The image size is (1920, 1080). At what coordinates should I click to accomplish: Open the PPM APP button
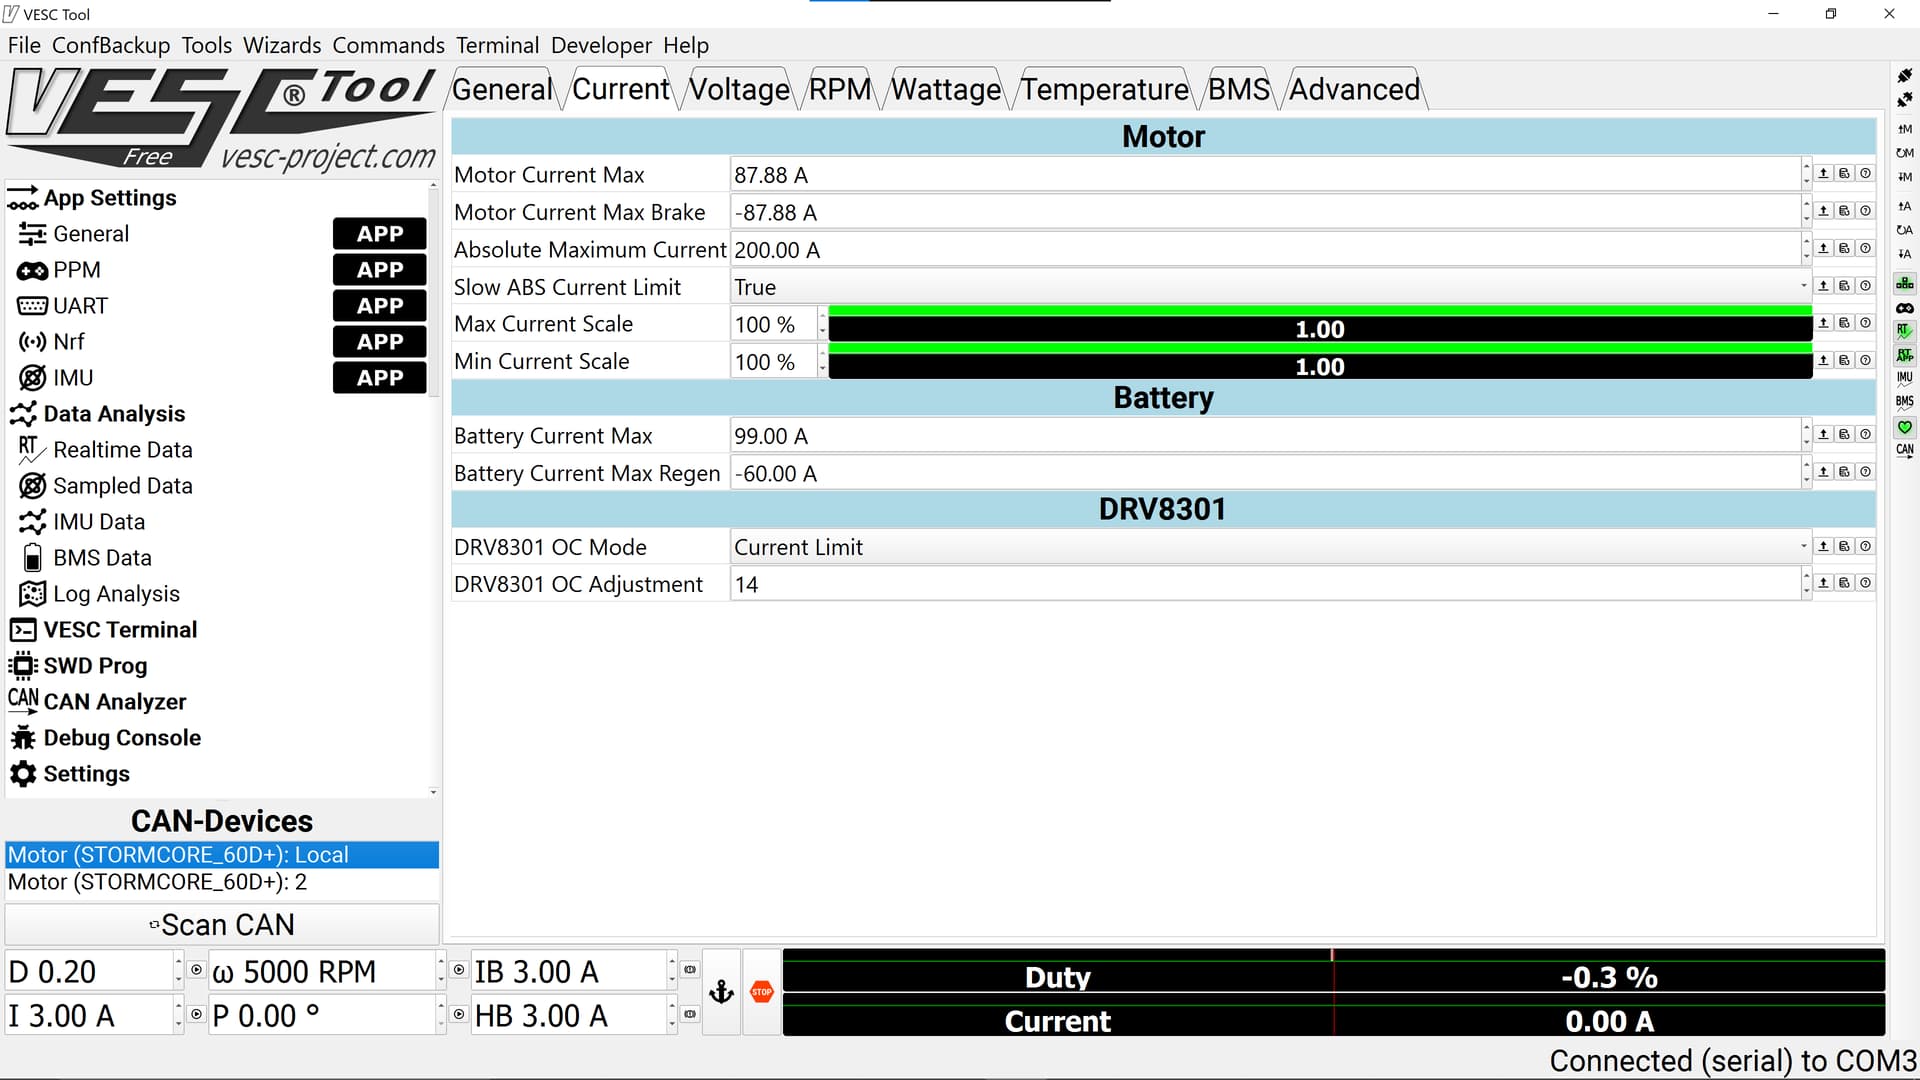[x=379, y=270]
